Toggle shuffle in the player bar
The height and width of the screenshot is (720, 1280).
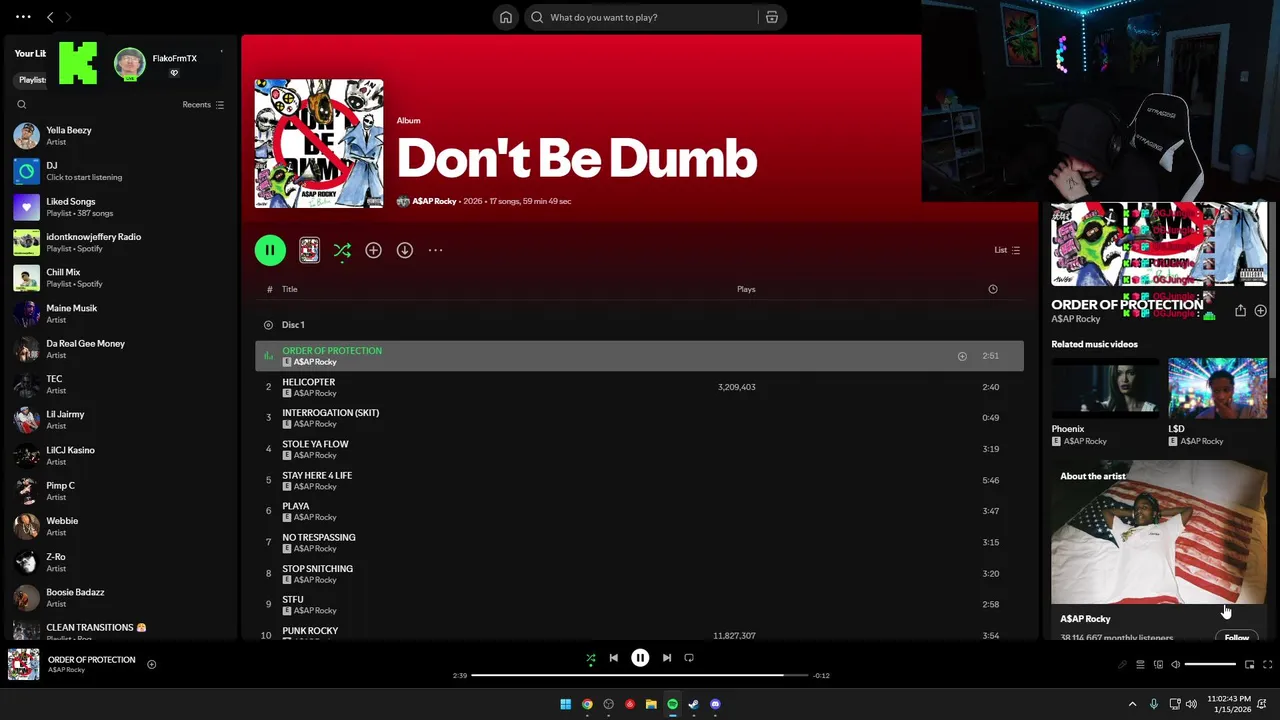(x=590, y=658)
